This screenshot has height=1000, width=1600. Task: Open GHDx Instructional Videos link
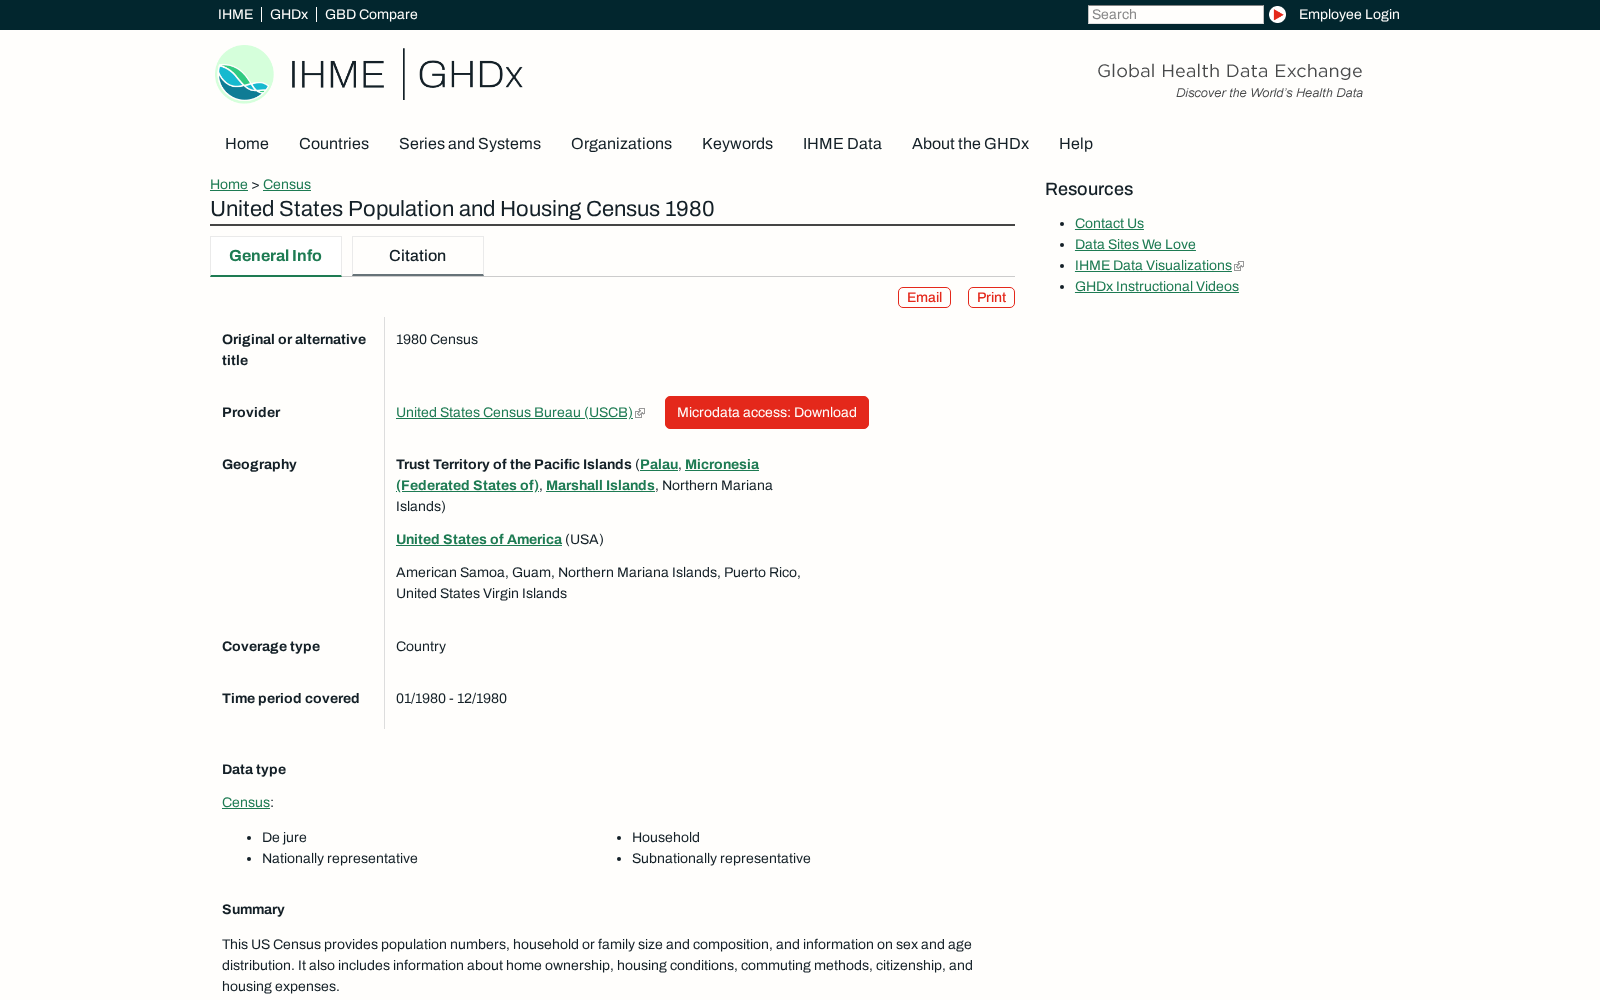click(1157, 286)
